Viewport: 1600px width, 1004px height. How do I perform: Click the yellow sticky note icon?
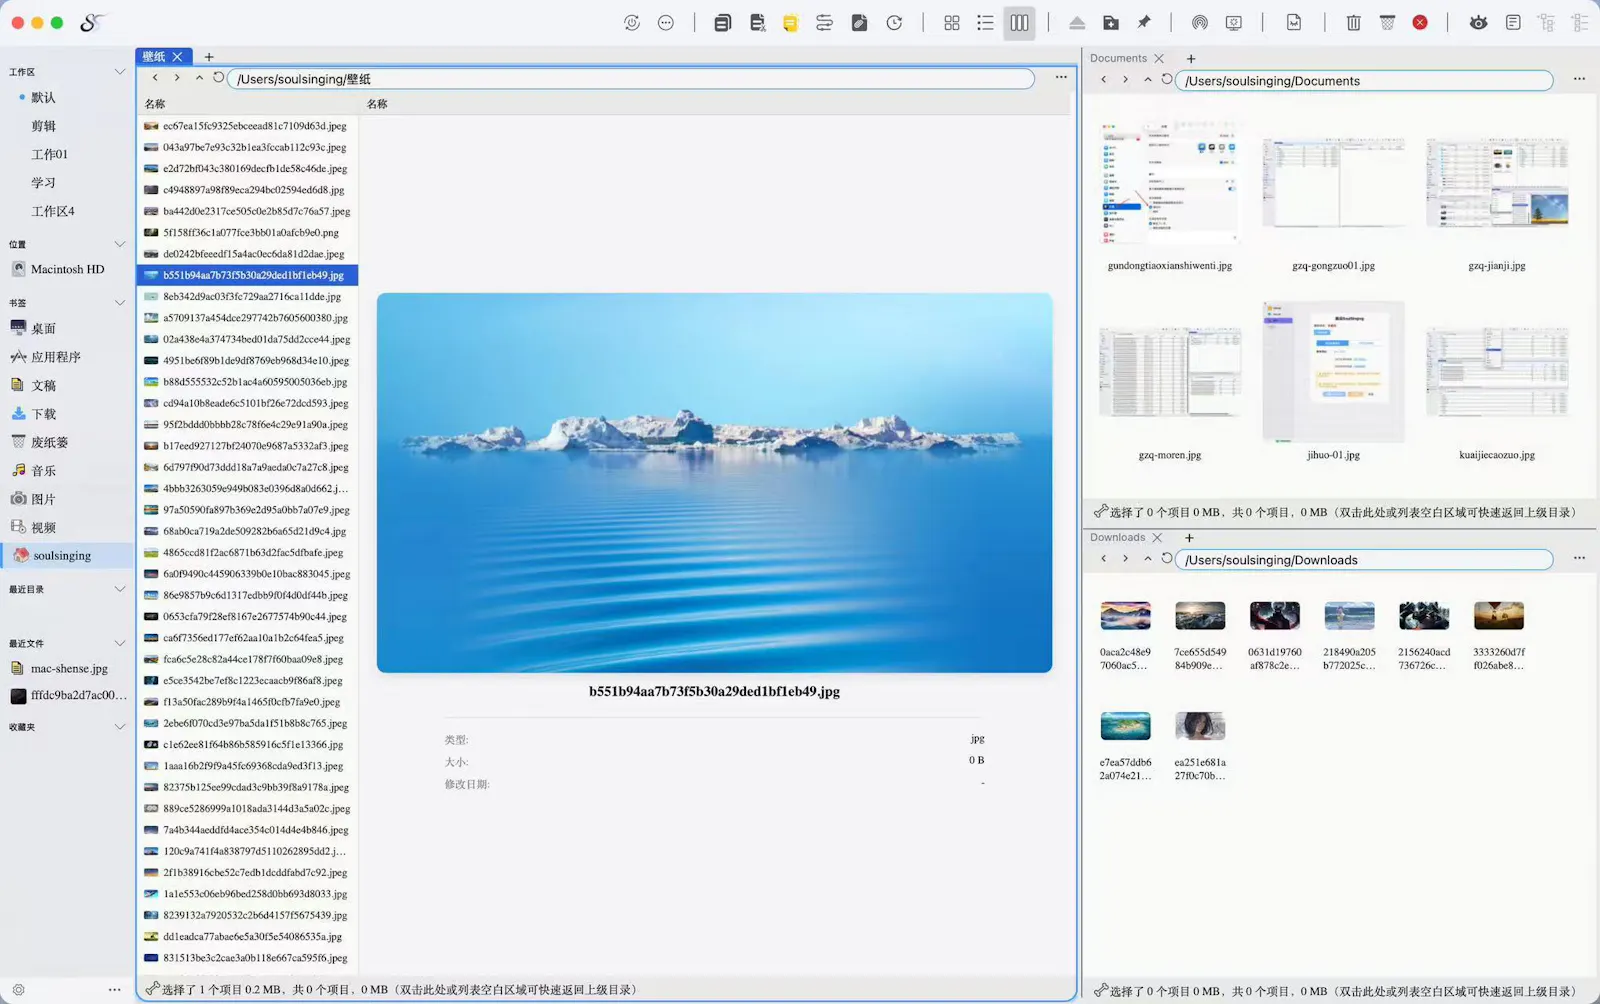(x=791, y=23)
